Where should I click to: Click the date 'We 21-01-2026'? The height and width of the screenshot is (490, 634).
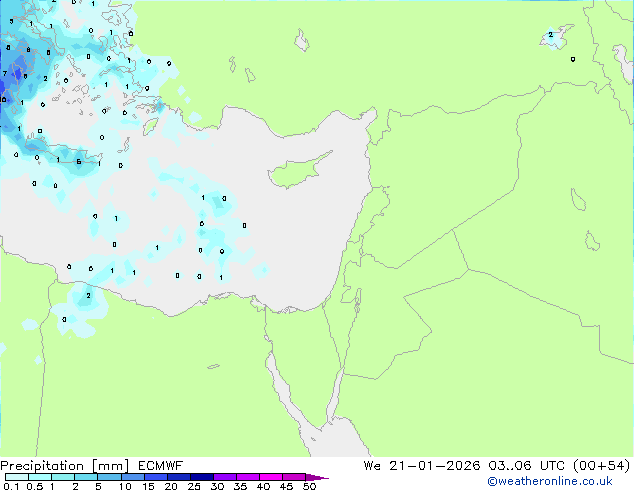click(x=422, y=466)
